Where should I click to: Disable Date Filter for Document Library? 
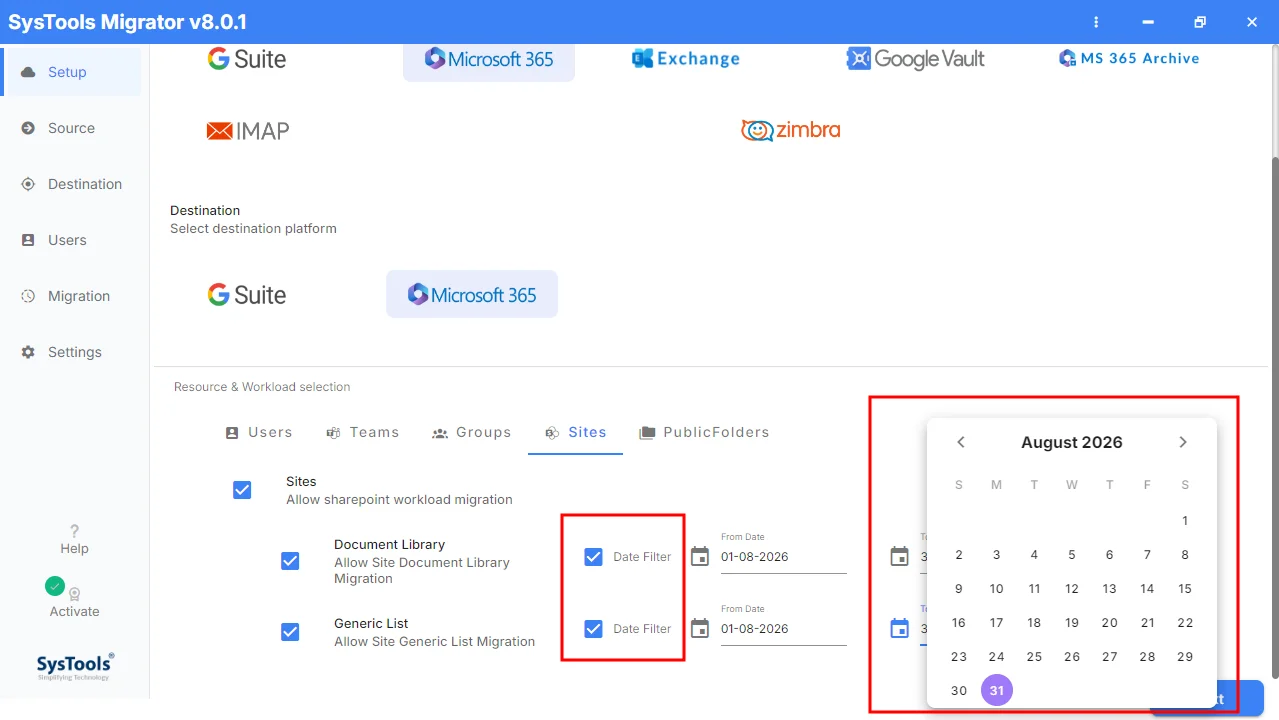click(x=593, y=557)
